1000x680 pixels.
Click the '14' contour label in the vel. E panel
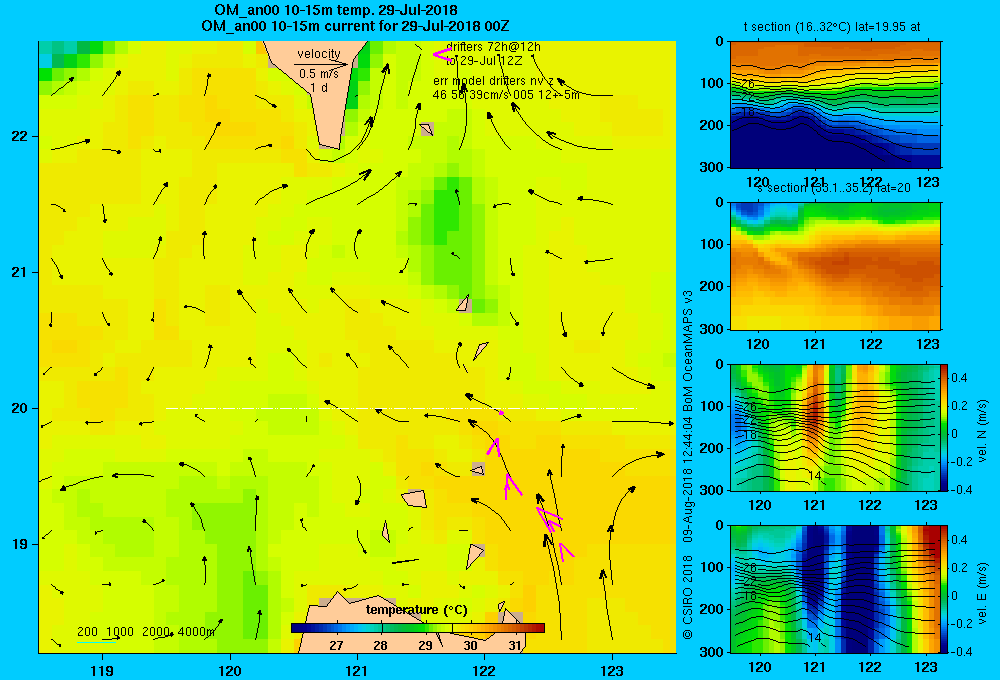point(814,637)
